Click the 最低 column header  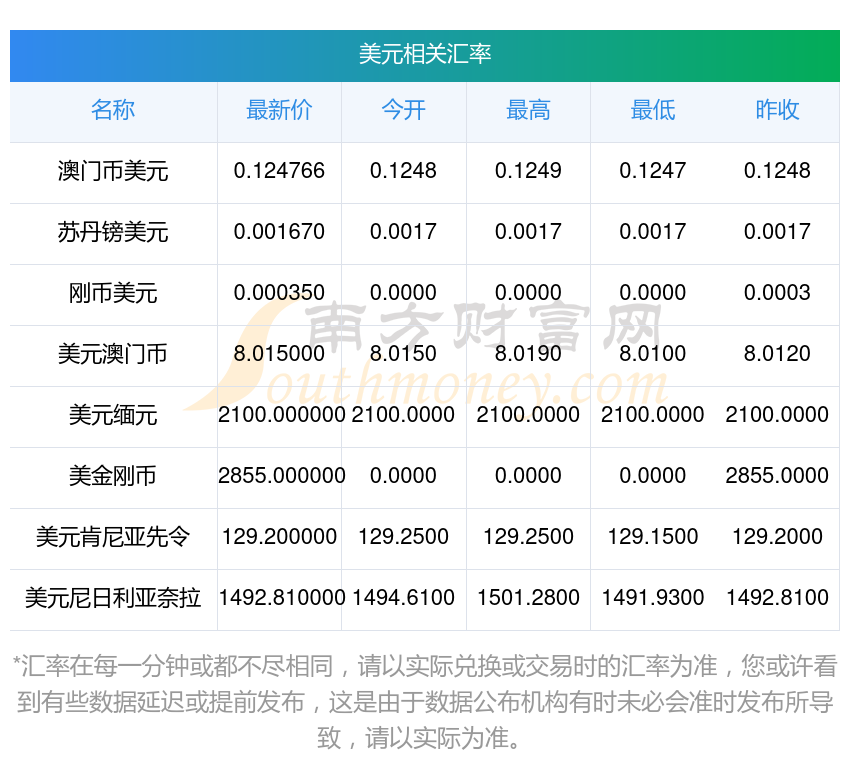pyautogui.click(x=653, y=110)
